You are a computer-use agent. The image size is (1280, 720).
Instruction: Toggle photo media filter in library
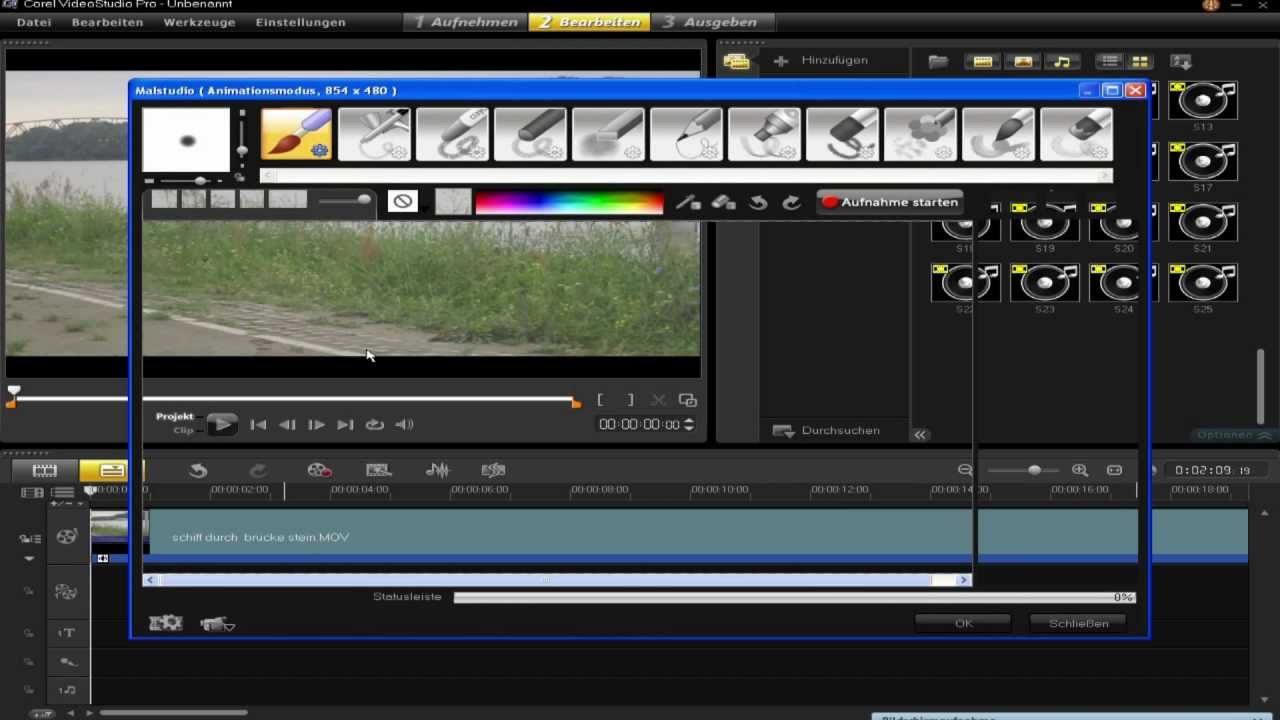coord(1023,62)
